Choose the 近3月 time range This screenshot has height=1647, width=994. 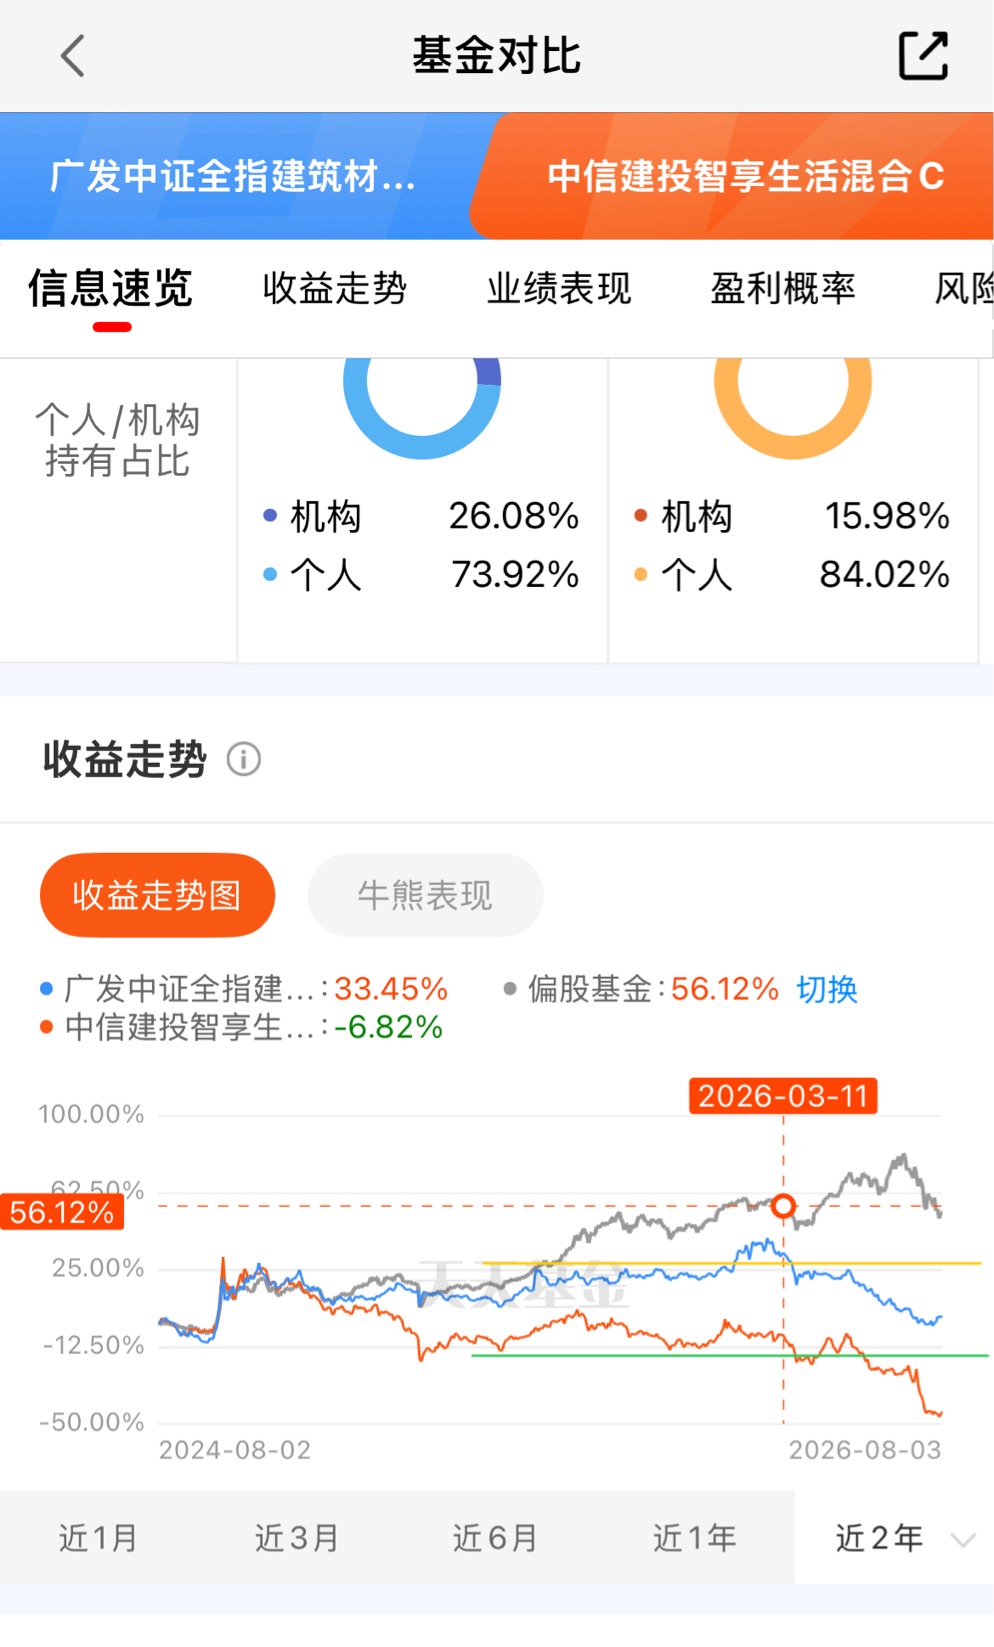click(296, 1538)
